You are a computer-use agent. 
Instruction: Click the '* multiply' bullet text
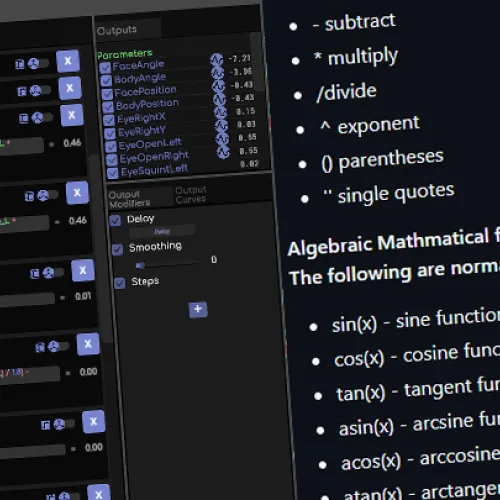pos(356,56)
